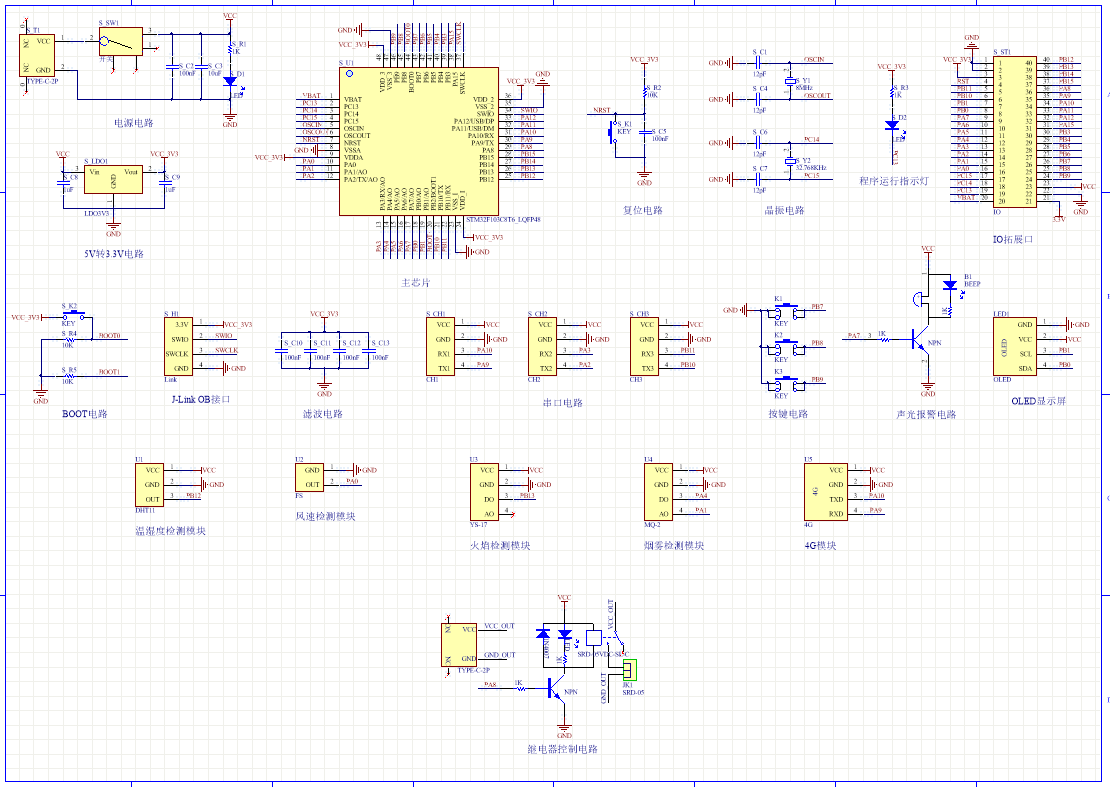1110x787 pixels.
Task: Click the S_R2 10K reset resistor
Action: [x=645, y=92]
